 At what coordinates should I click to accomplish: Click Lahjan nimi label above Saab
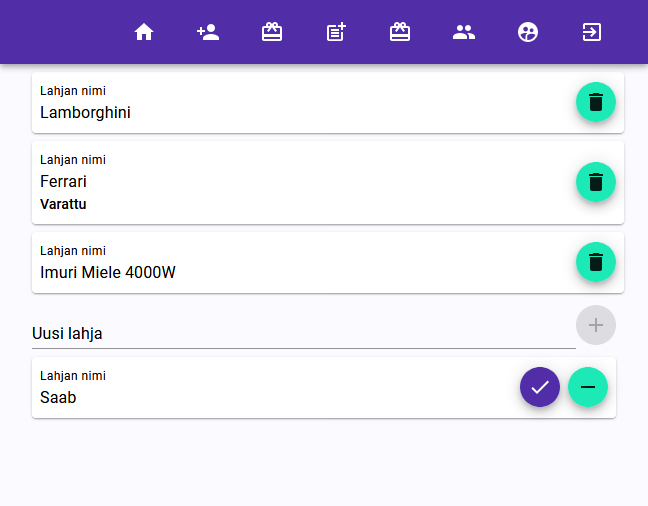(73, 376)
